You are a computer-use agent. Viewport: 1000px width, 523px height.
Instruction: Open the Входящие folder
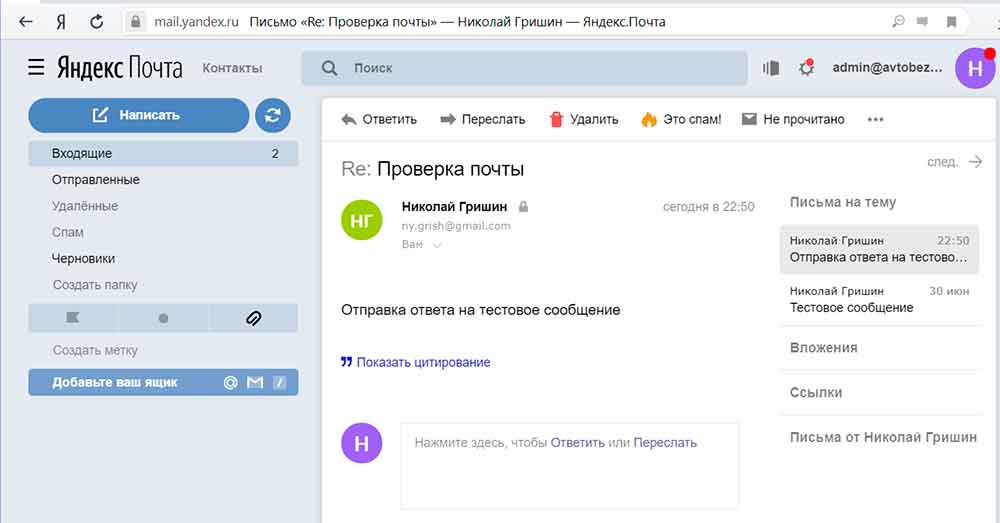(163, 153)
